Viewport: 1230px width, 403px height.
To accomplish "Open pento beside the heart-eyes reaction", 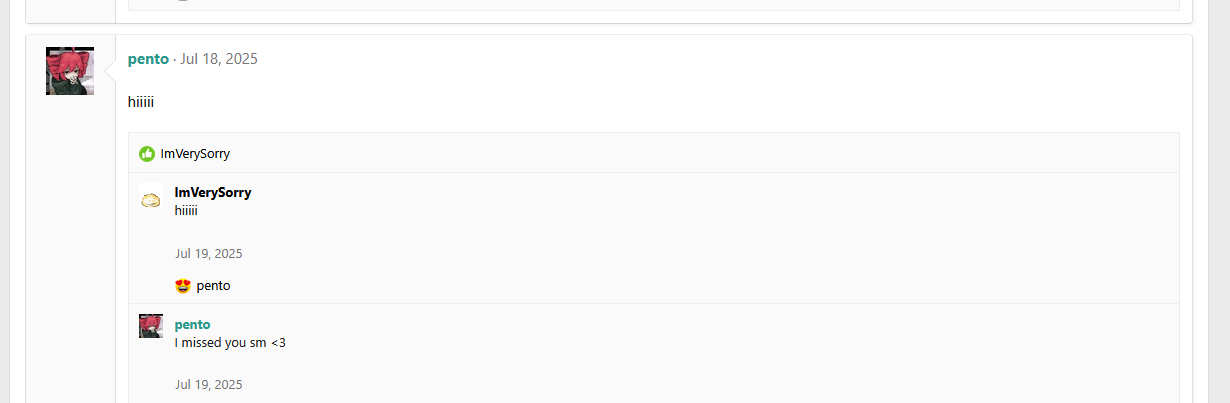I will point(213,286).
